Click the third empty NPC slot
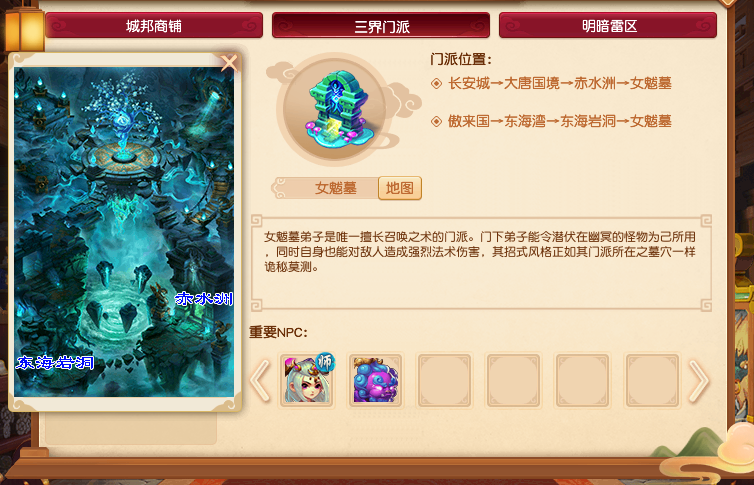Viewport: 754px width, 485px height. (444, 380)
